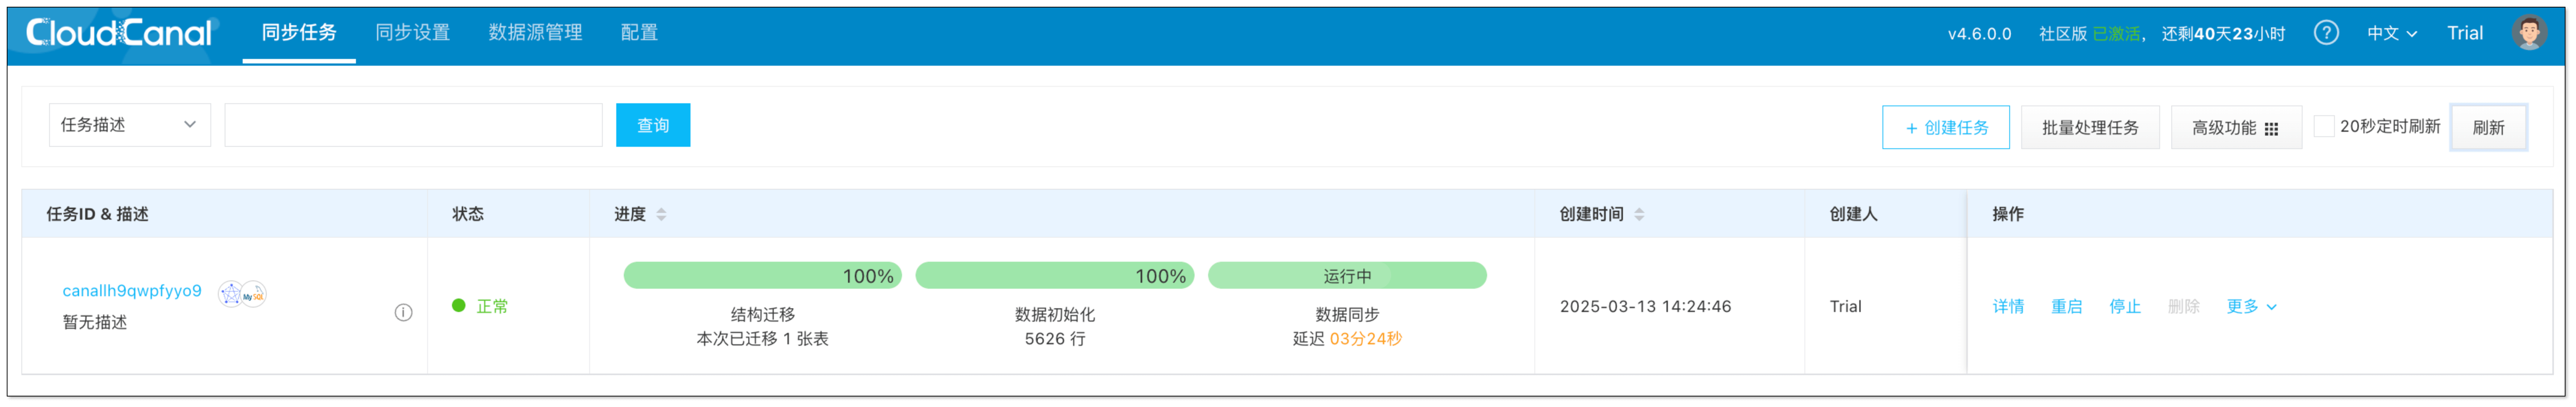The image size is (2576, 407).
Task: Click the 刷新 button
Action: (x=2489, y=126)
